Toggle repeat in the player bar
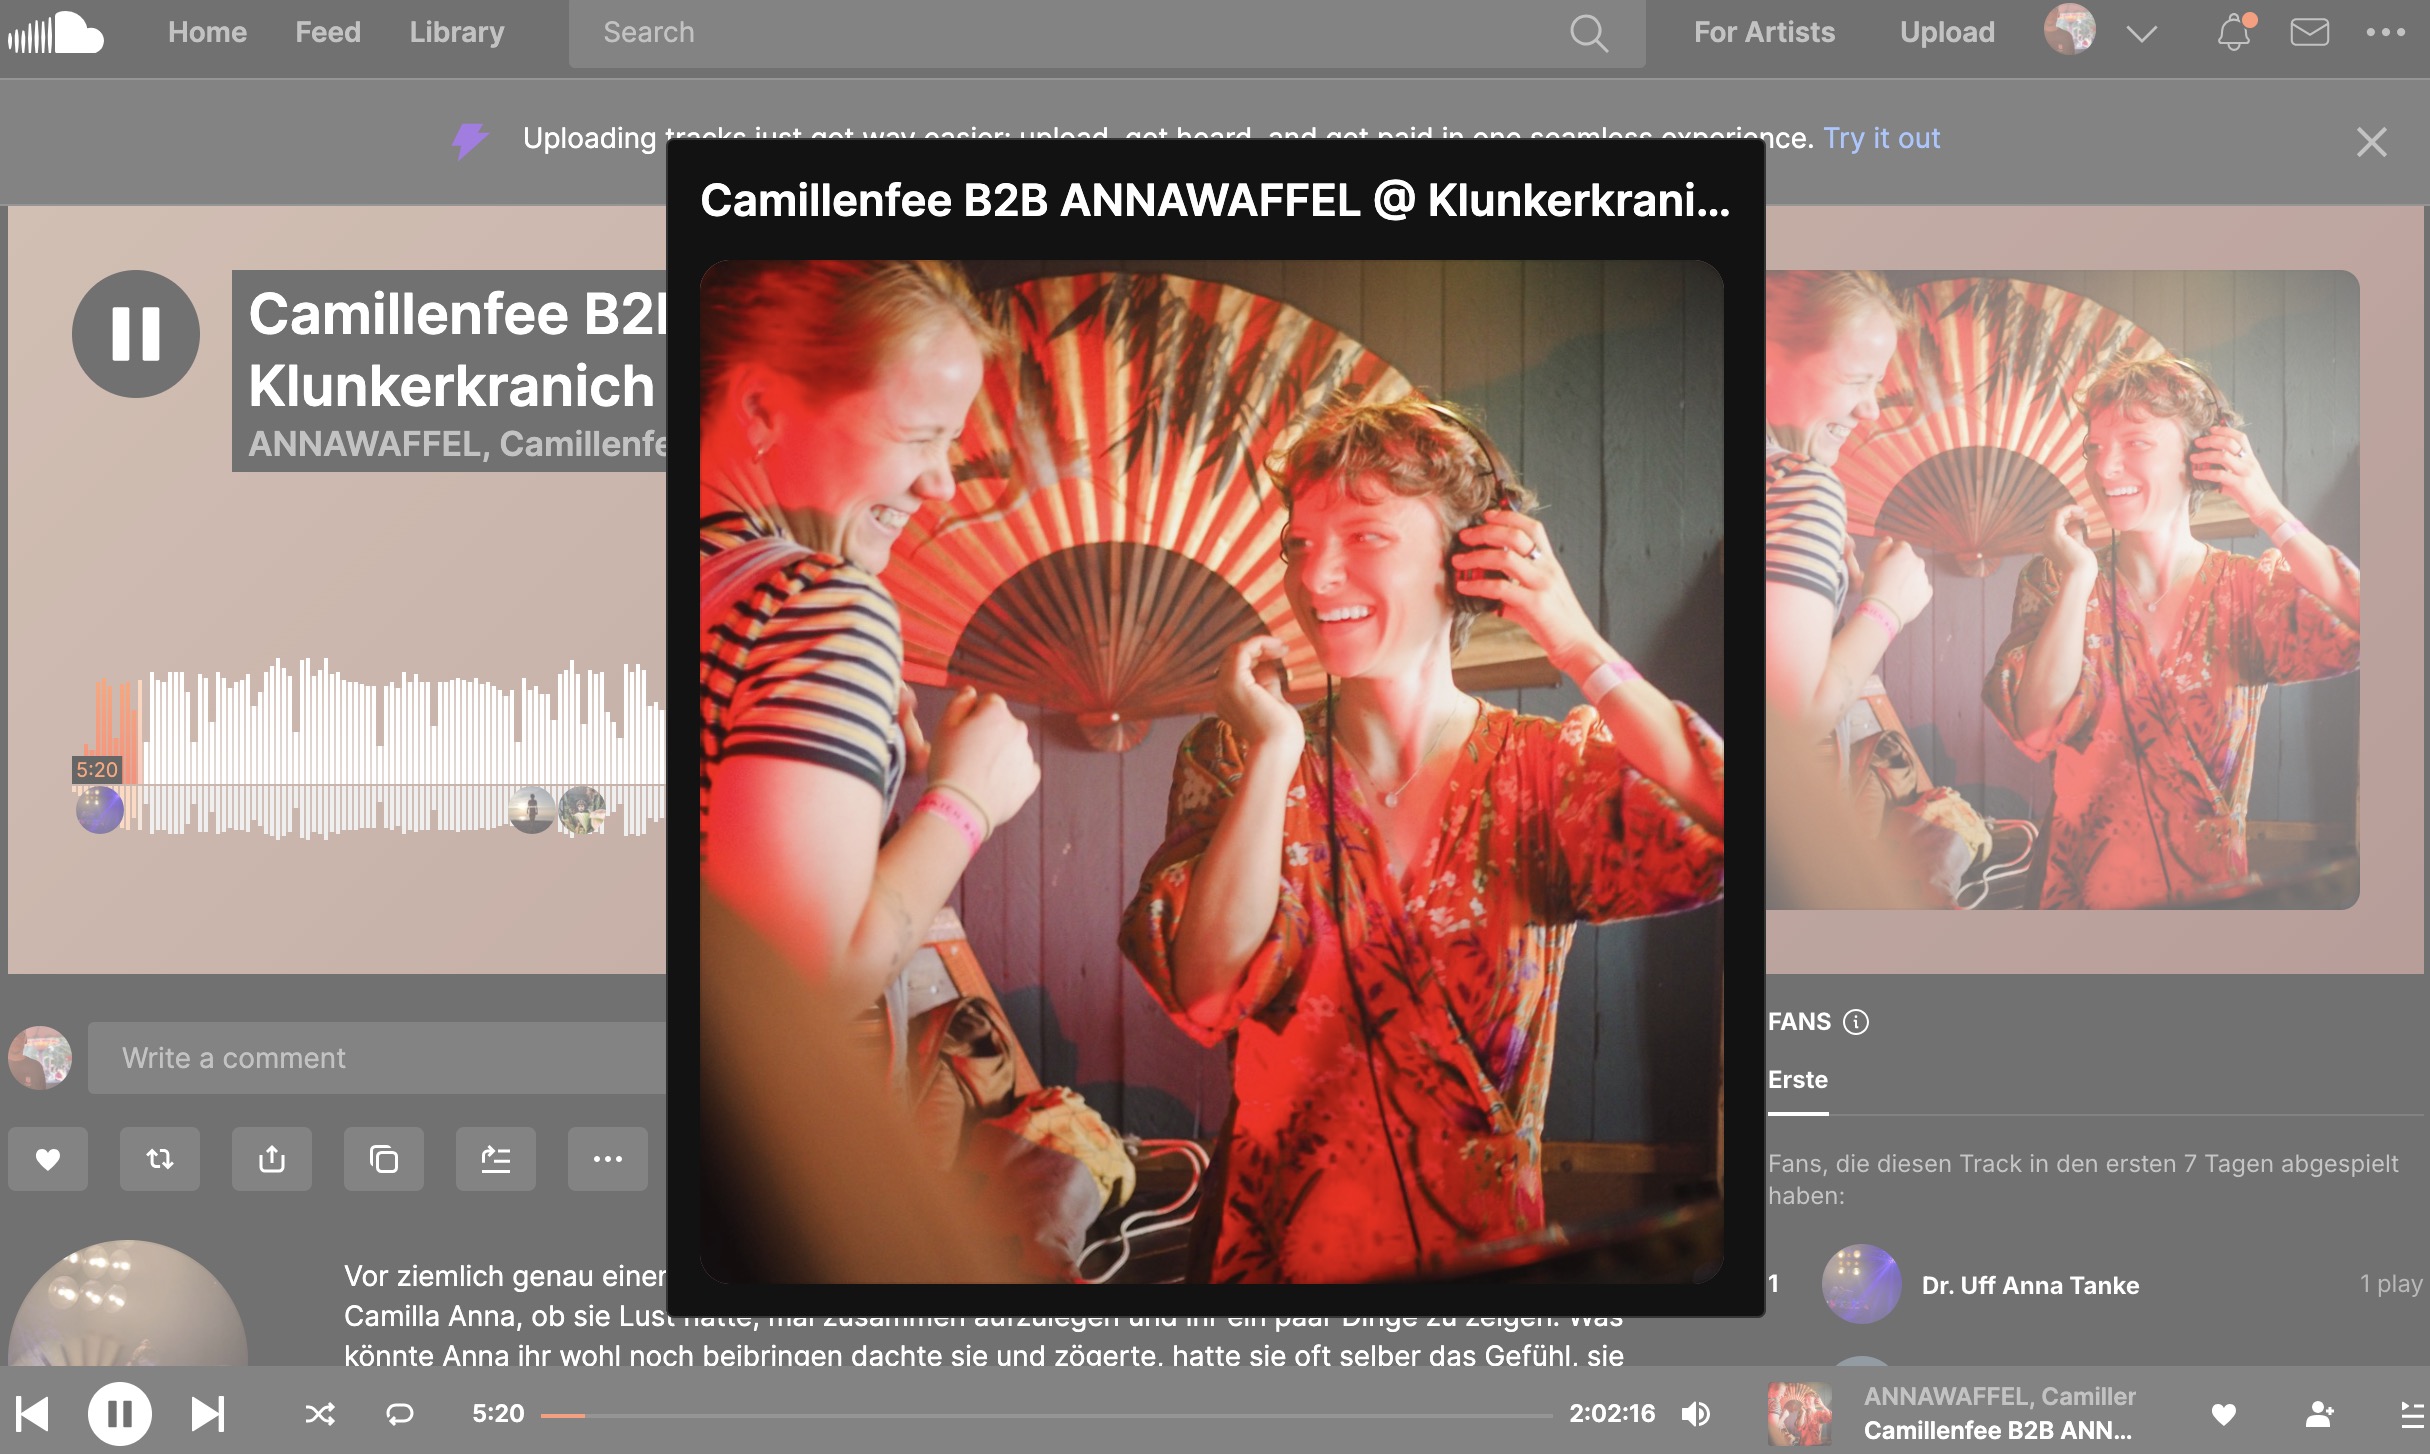Viewport: 2430px width, 1454px height. point(400,1413)
